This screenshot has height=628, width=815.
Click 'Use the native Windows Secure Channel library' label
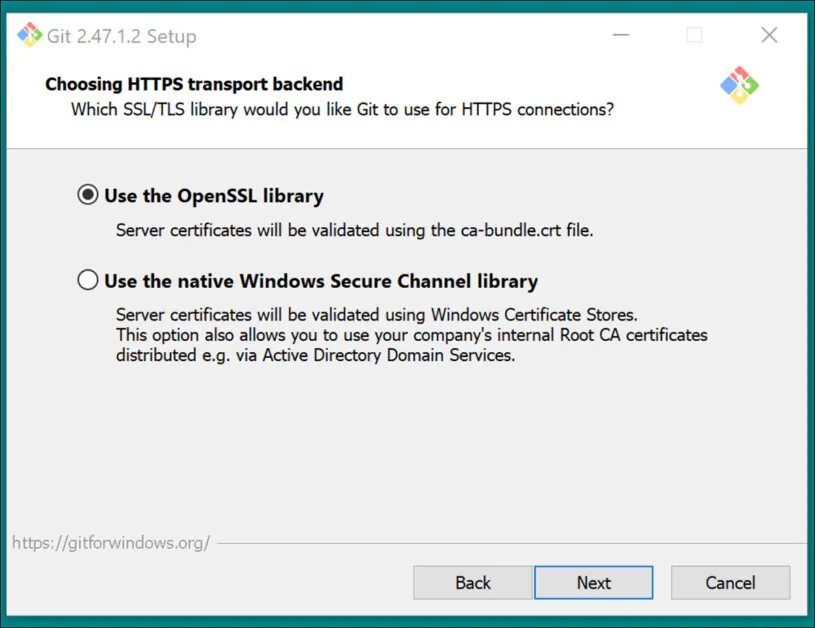click(x=321, y=281)
